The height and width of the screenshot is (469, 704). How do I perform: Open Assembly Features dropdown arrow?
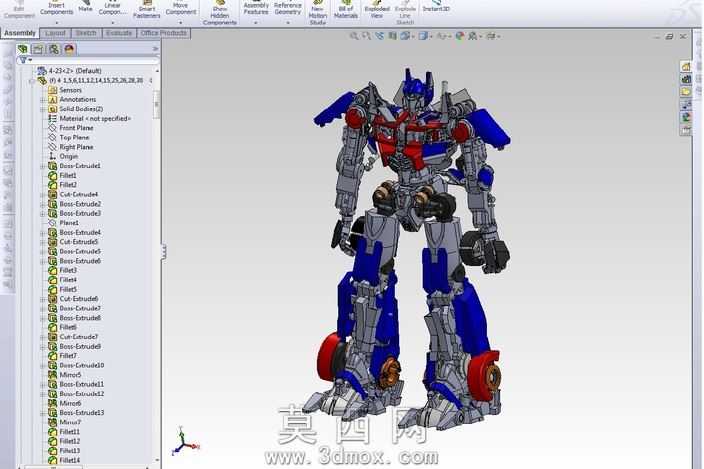click(x=256, y=22)
